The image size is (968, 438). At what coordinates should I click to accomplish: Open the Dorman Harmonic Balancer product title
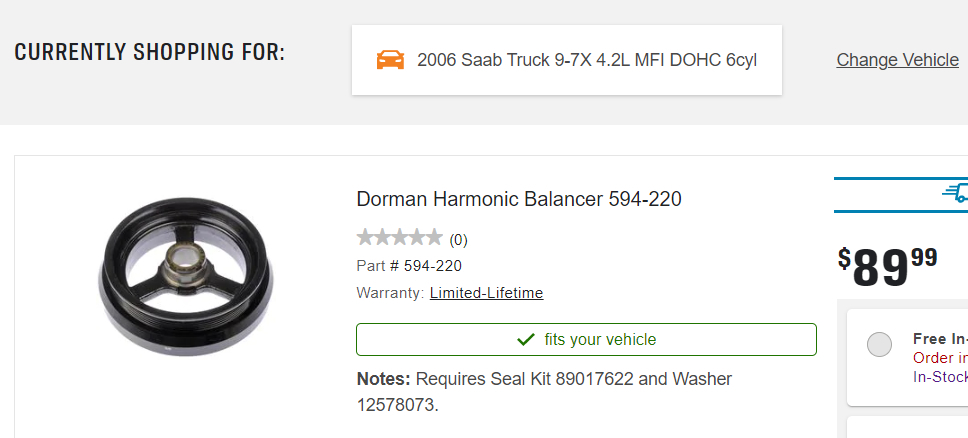click(519, 199)
